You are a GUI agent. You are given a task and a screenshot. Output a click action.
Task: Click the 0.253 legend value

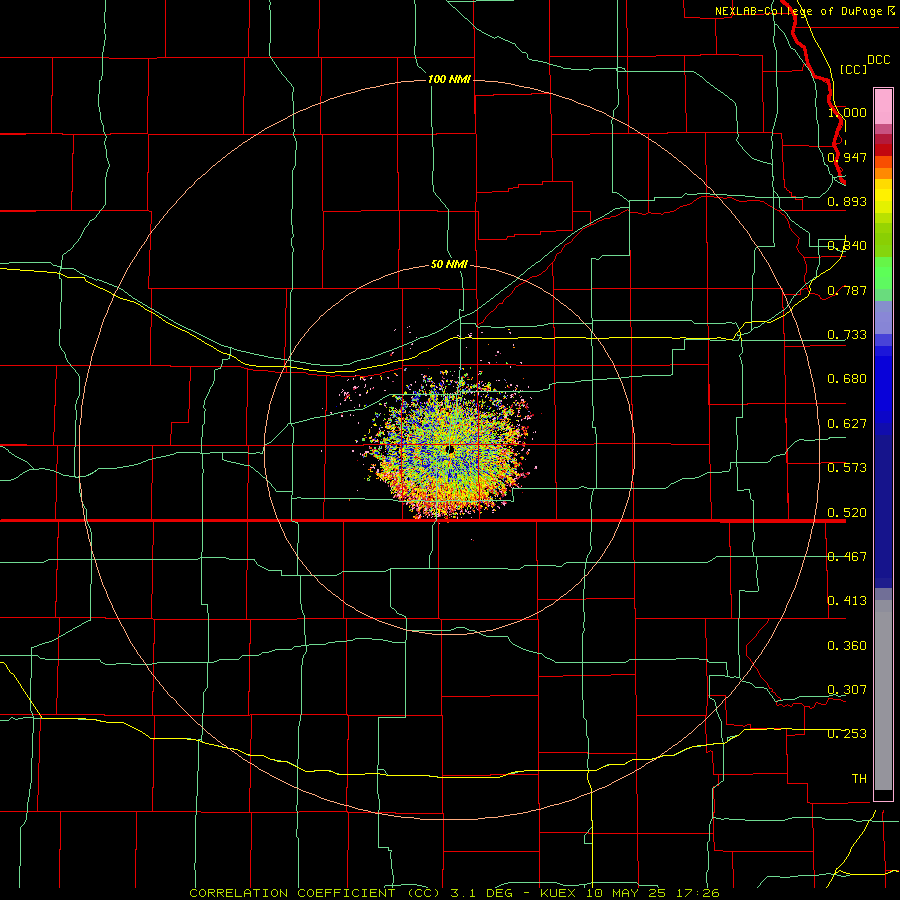tap(847, 734)
